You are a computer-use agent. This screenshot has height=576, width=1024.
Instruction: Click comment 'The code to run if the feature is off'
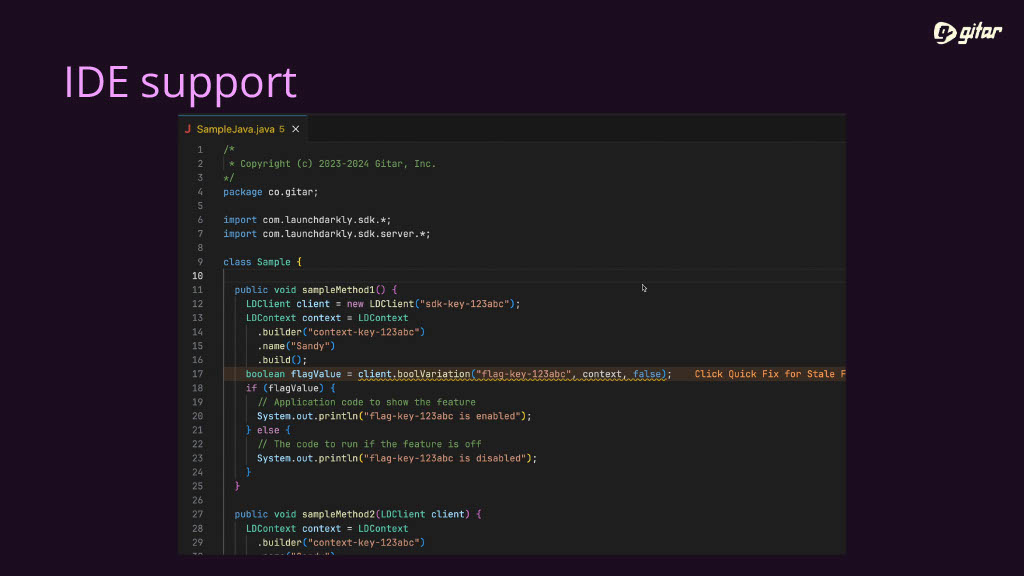click(370, 444)
